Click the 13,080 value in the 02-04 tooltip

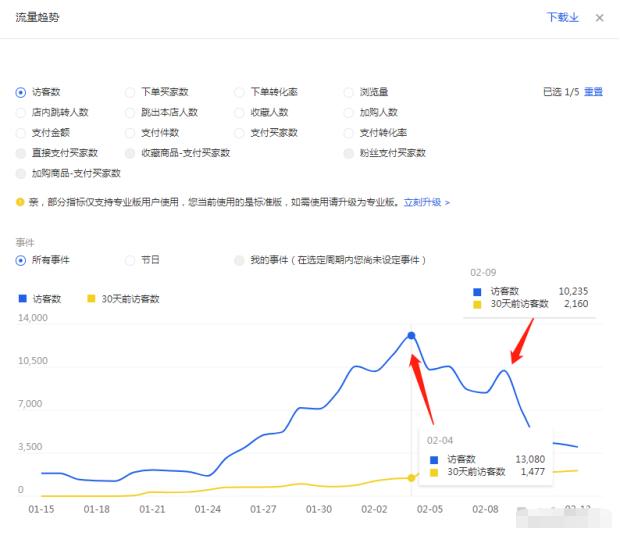[x=530, y=459]
